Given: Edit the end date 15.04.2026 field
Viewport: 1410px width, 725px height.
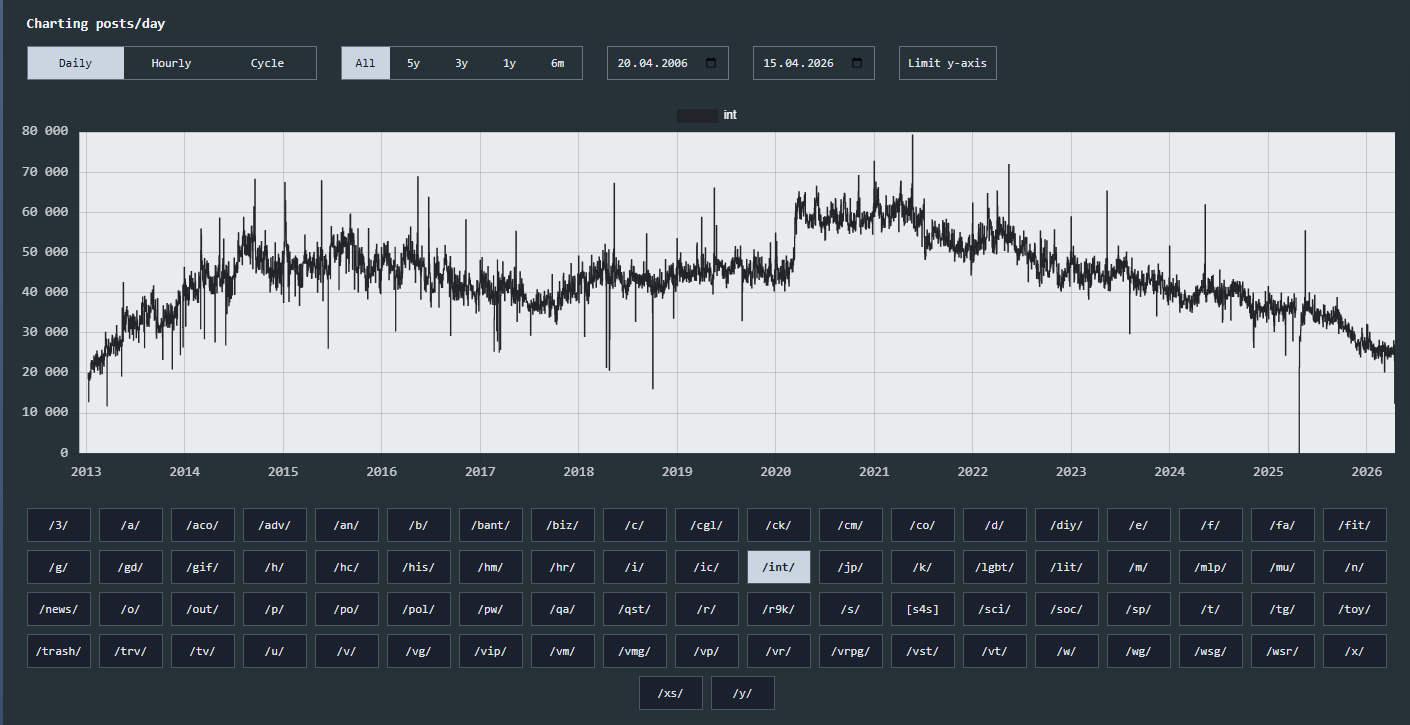Looking at the screenshot, I should 814,63.
